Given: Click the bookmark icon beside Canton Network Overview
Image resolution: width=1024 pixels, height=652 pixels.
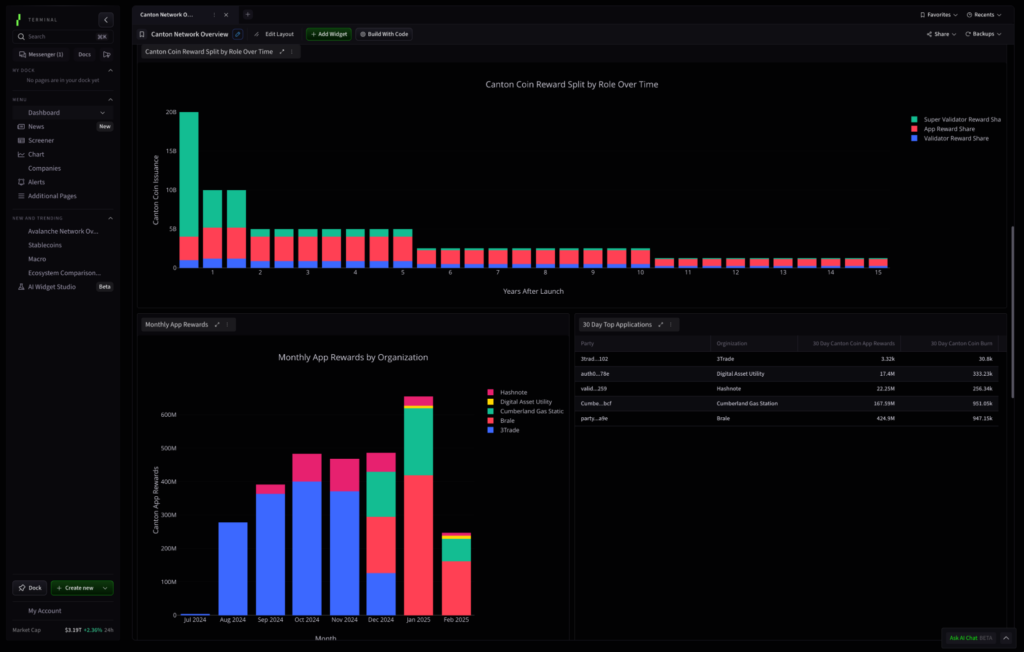Looking at the screenshot, I should click(x=142, y=34).
